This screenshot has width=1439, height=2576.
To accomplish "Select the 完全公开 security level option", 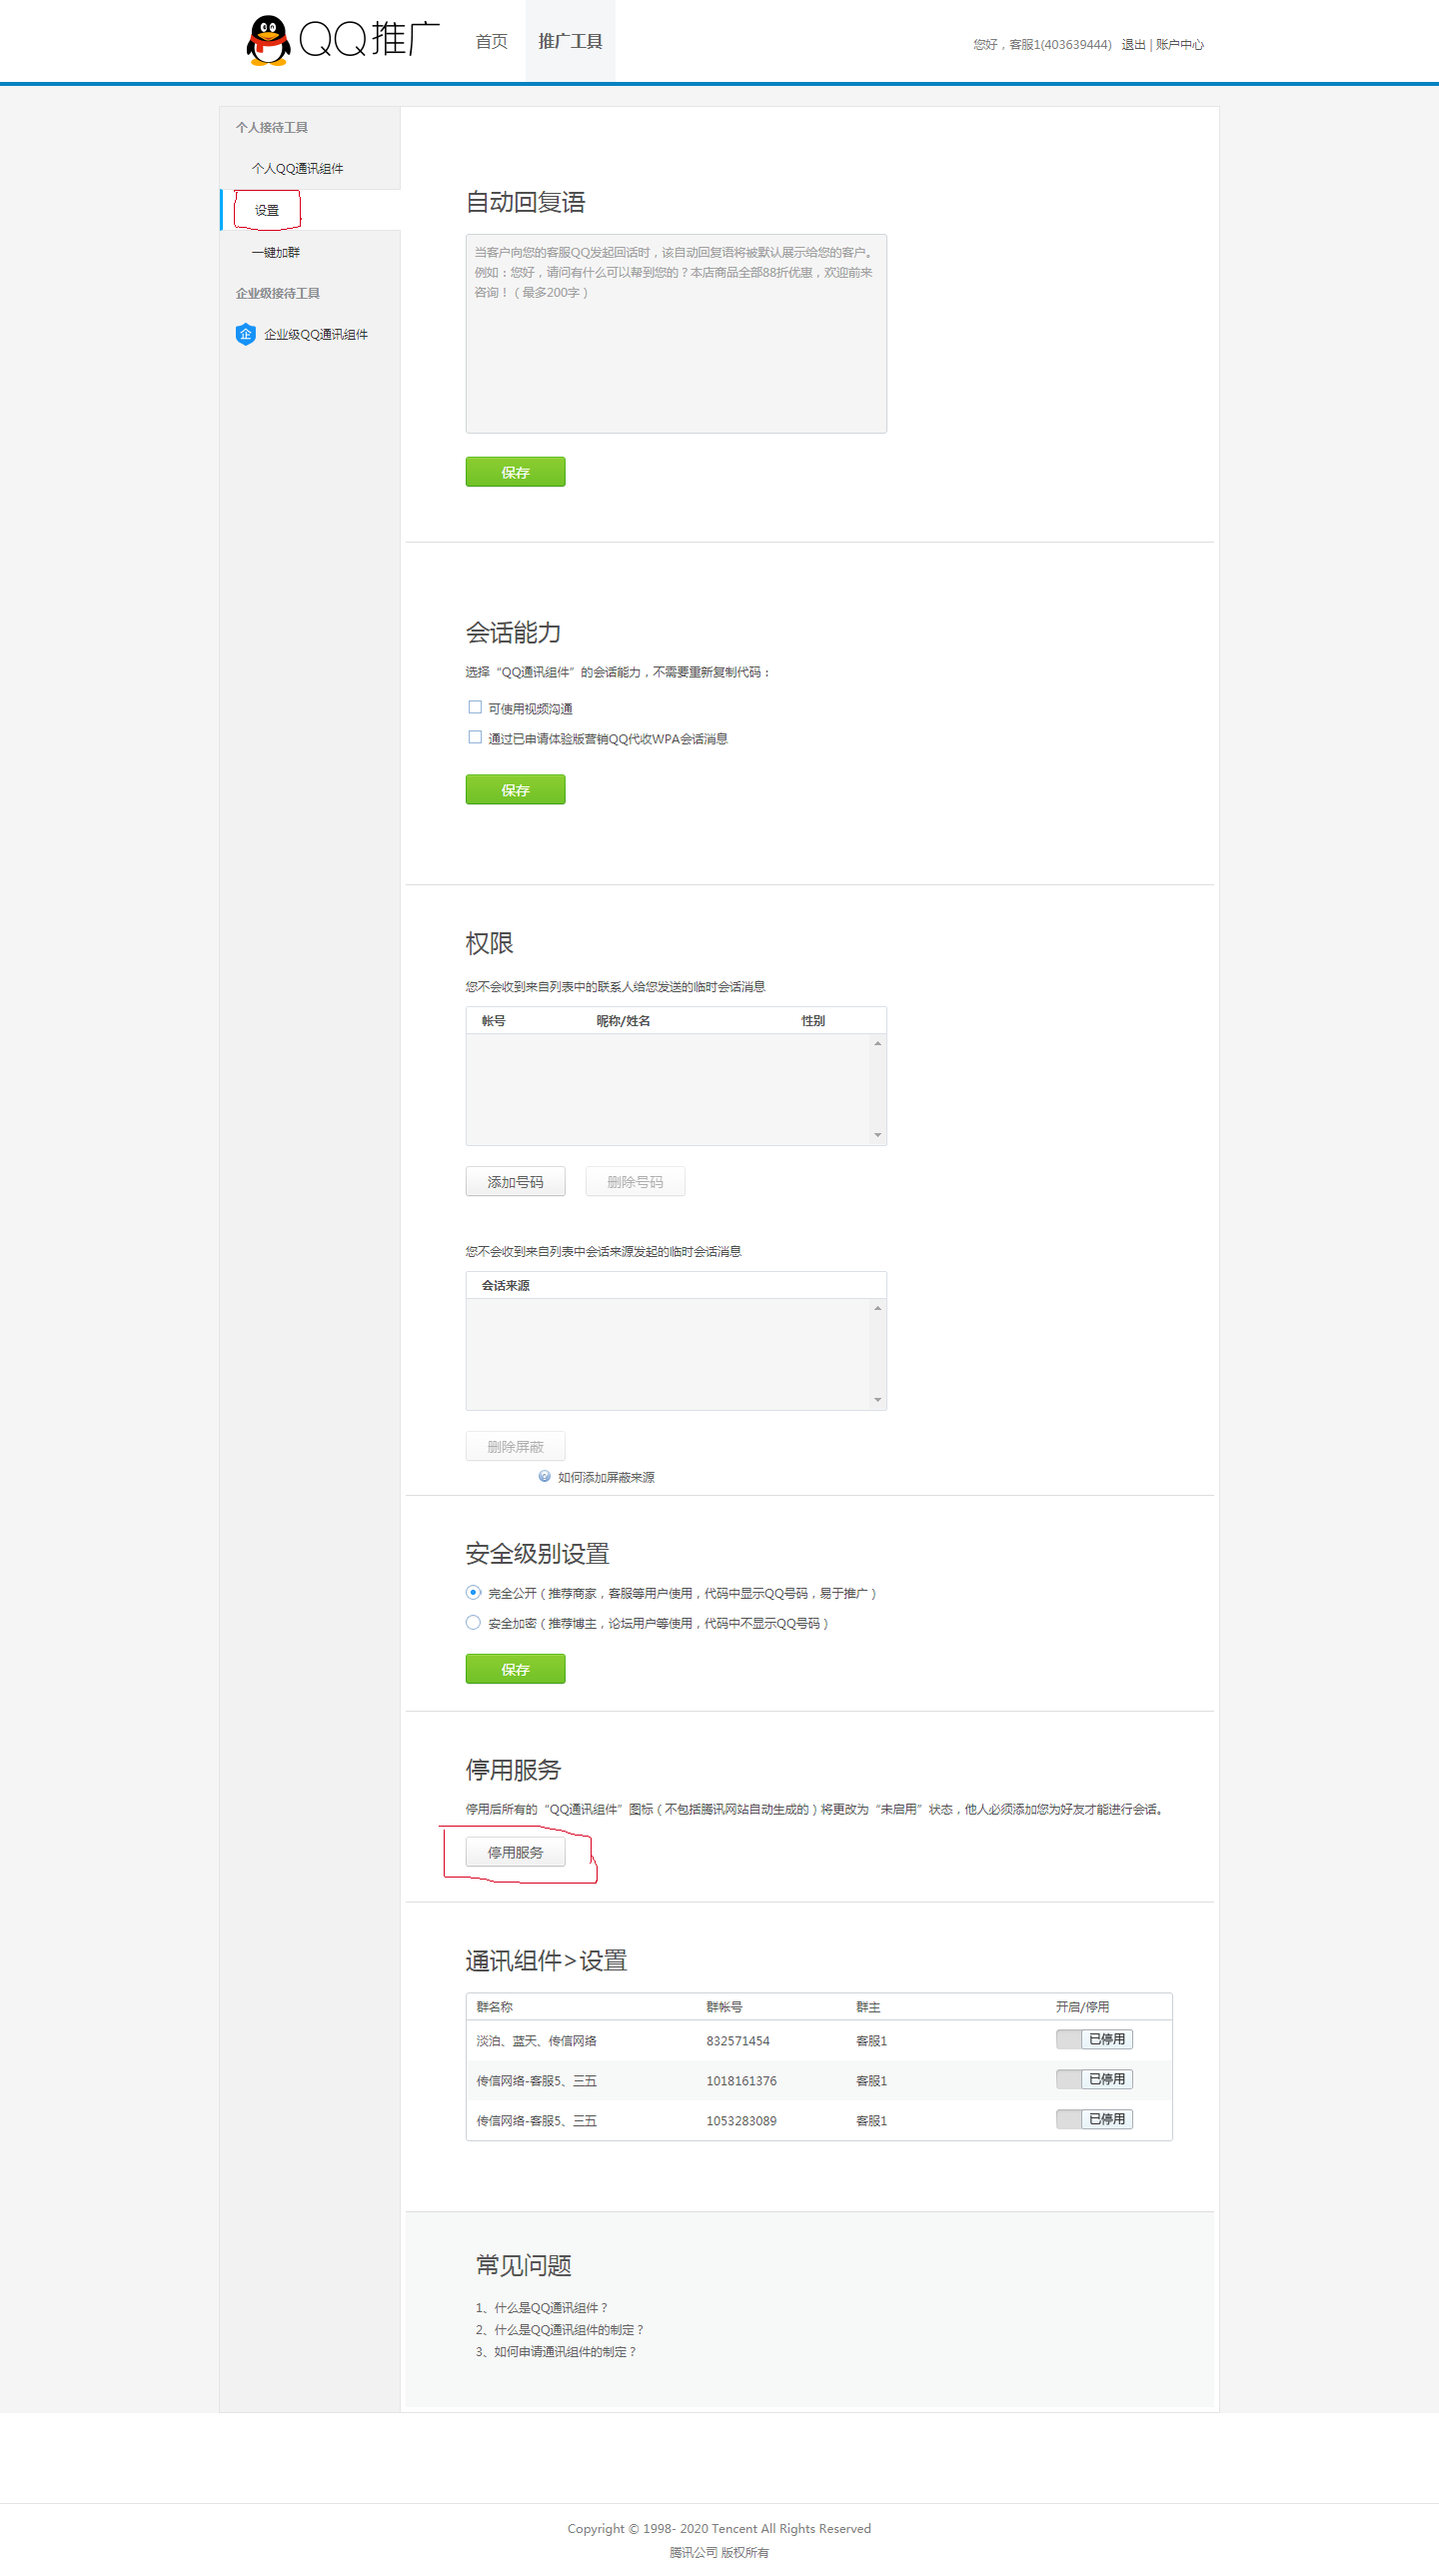I will tap(473, 1592).
